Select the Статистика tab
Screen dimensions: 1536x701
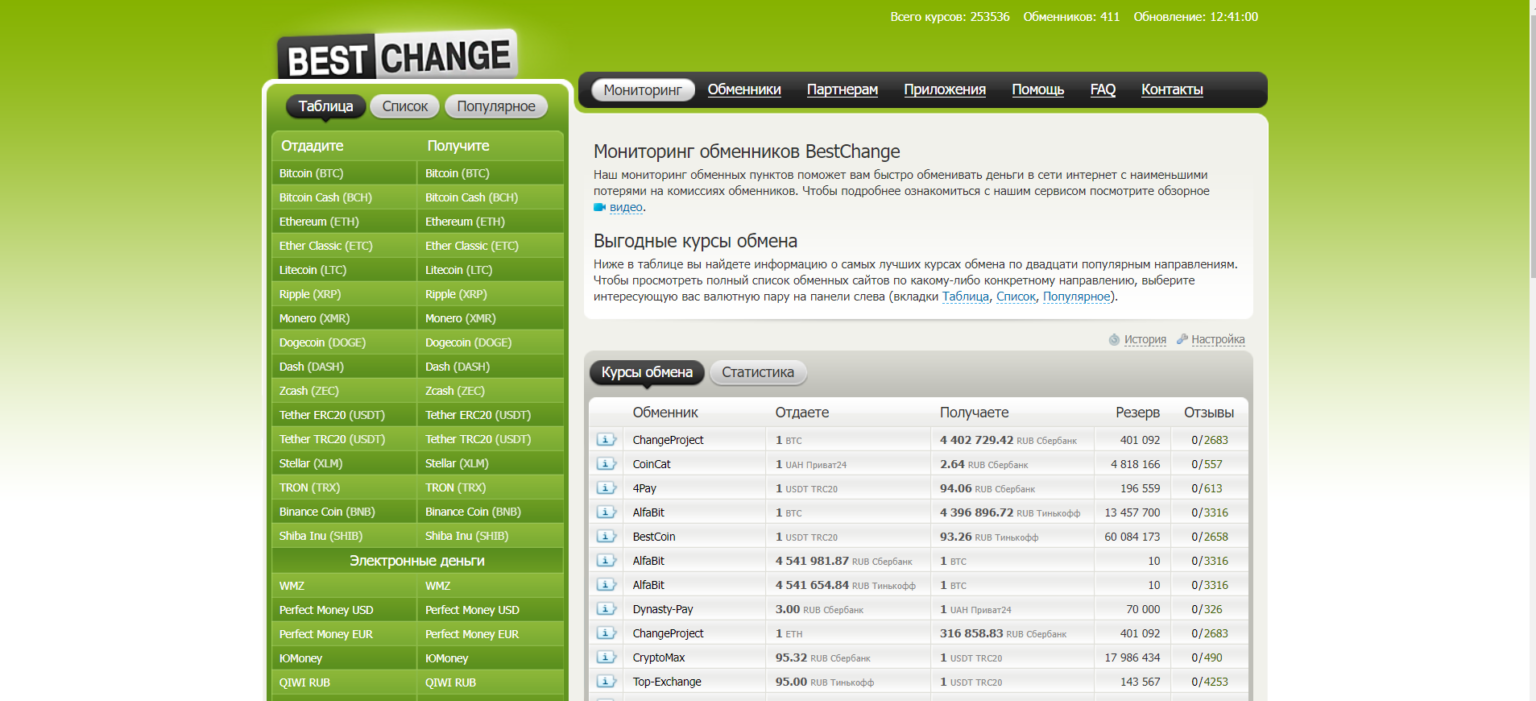tap(758, 373)
